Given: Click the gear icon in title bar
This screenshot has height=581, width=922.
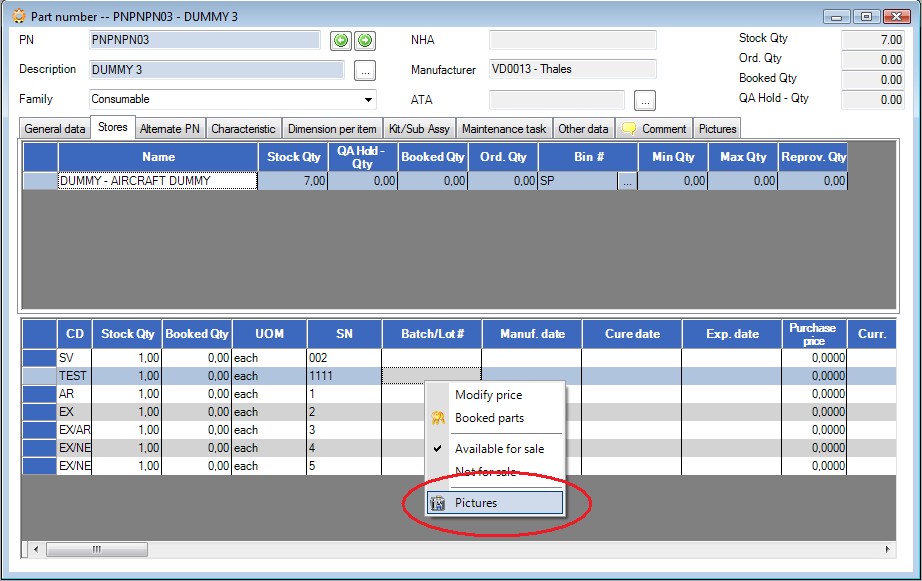Looking at the screenshot, I should tap(19, 16).
